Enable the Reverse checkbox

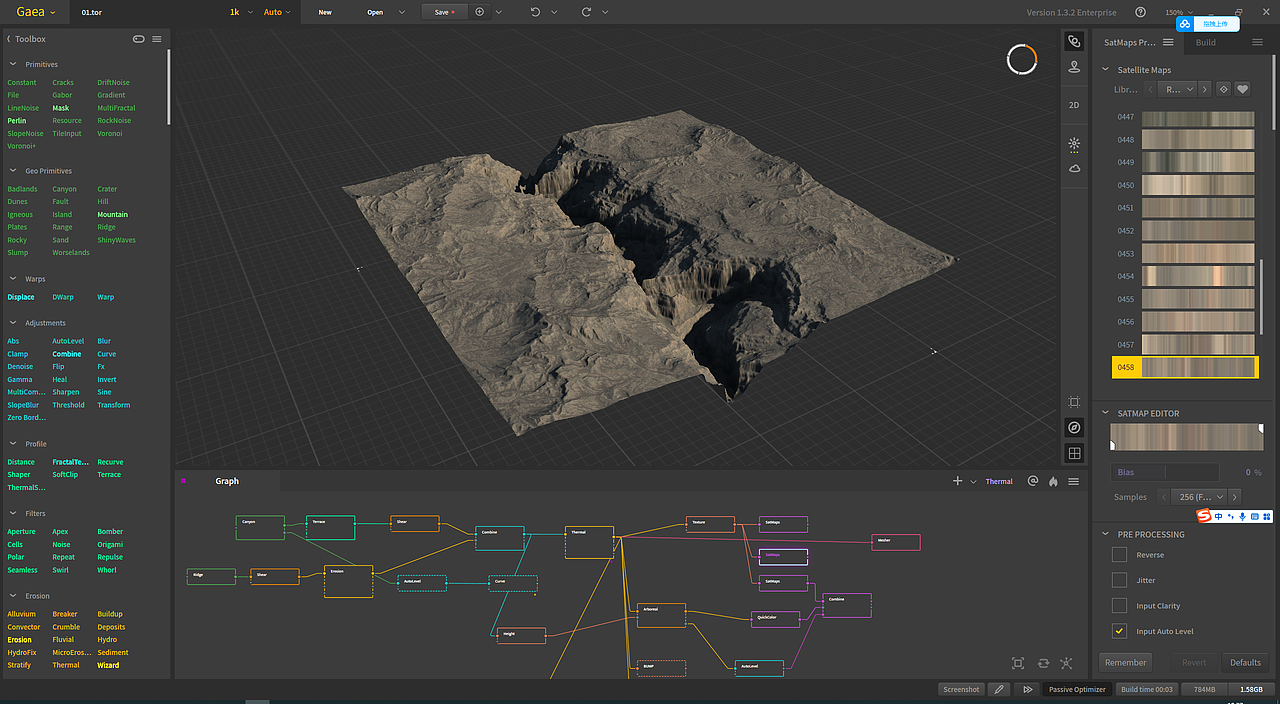(x=1119, y=555)
